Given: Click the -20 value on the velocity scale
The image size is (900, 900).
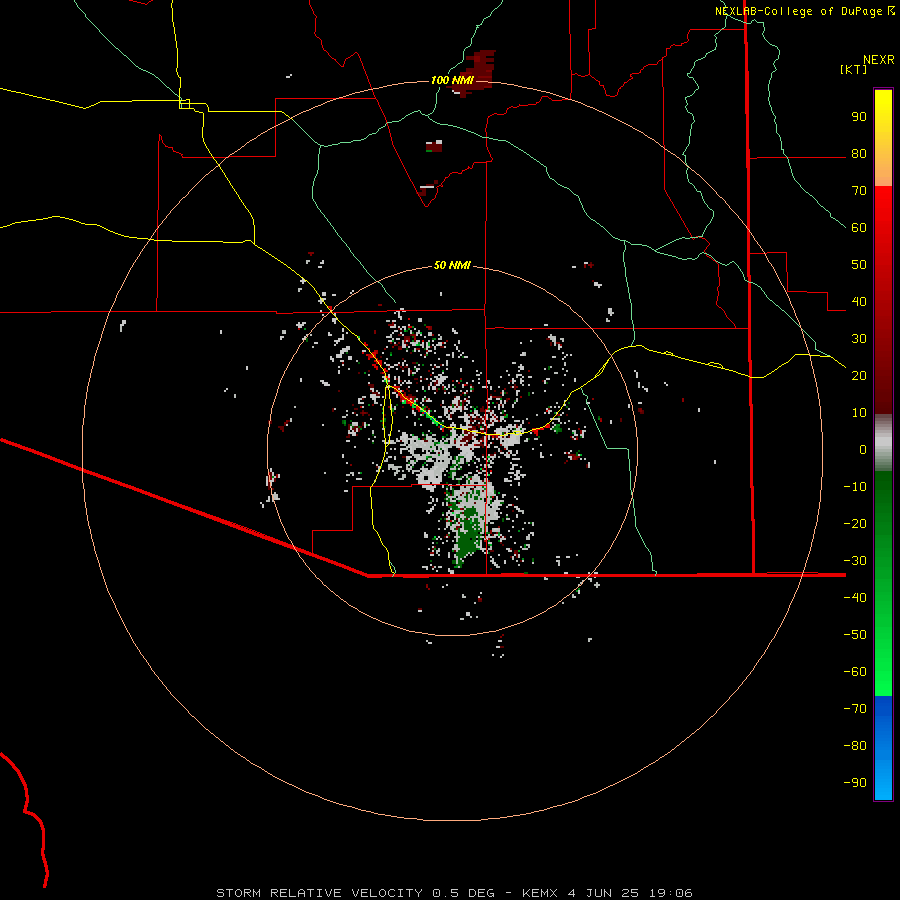Looking at the screenshot, I should [x=855, y=523].
